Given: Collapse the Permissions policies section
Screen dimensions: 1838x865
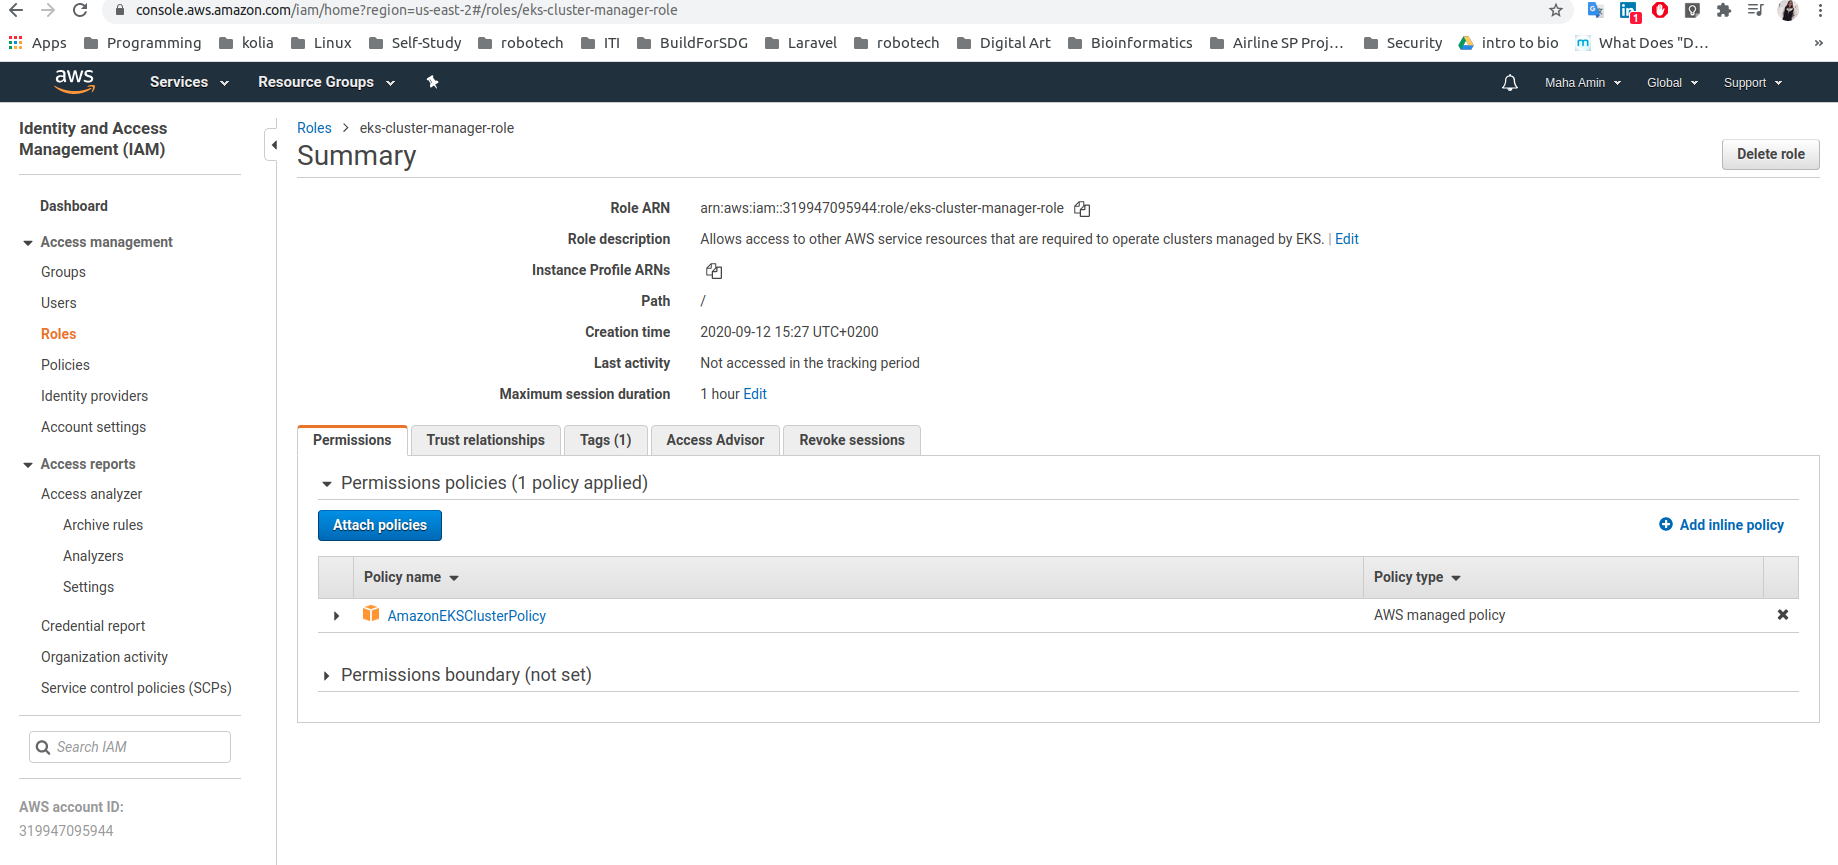Looking at the screenshot, I should coord(326,484).
